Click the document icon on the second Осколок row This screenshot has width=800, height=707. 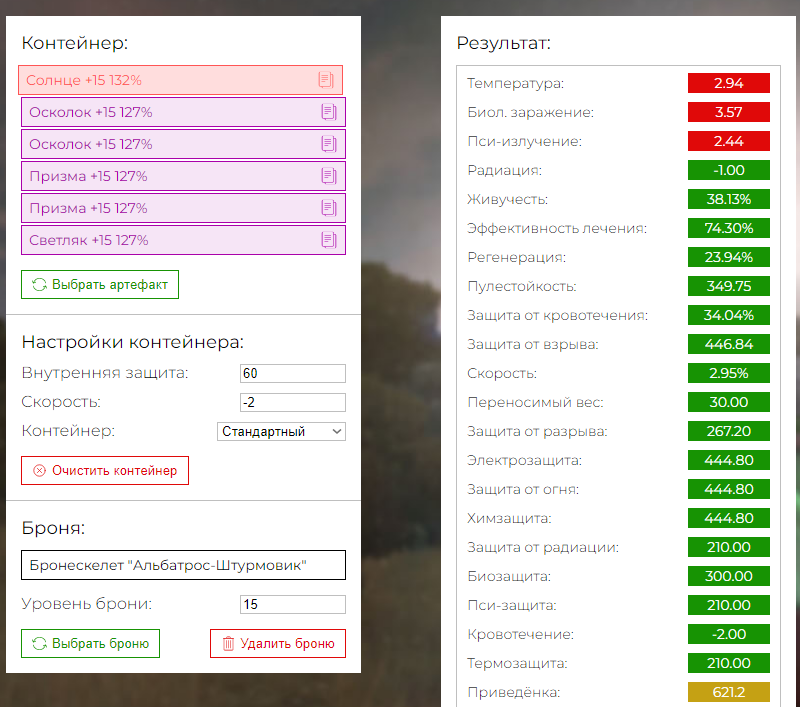328,144
